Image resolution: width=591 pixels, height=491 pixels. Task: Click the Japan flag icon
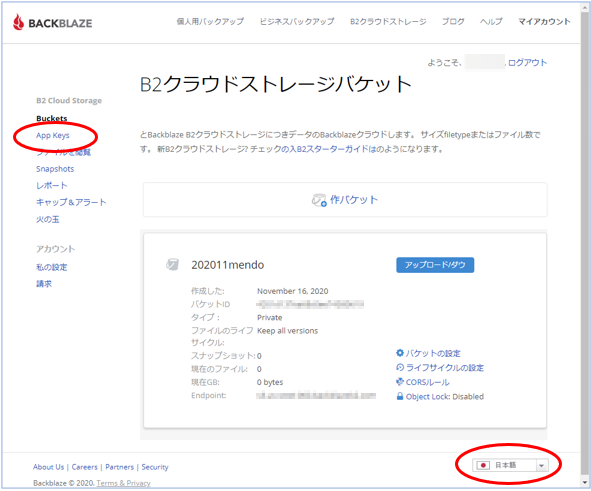coord(483,465)
